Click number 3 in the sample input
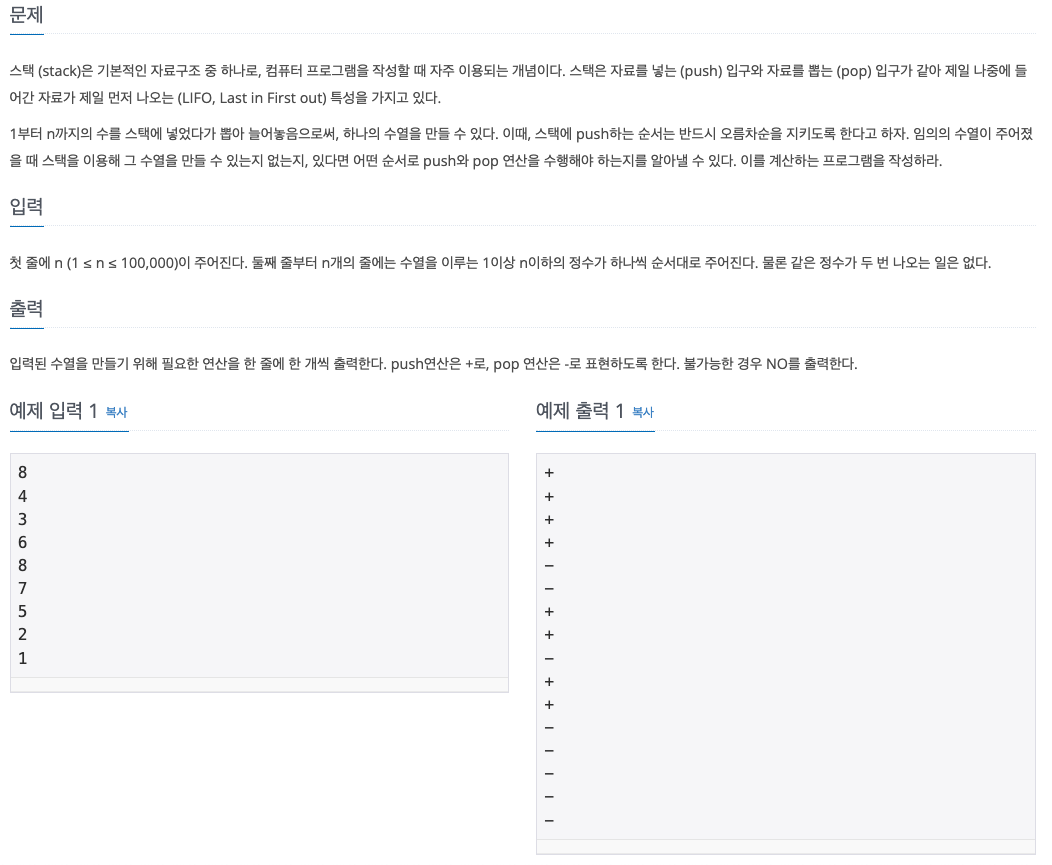The width and height of the screenshot is (1052, 865). (x=23, y=519)
